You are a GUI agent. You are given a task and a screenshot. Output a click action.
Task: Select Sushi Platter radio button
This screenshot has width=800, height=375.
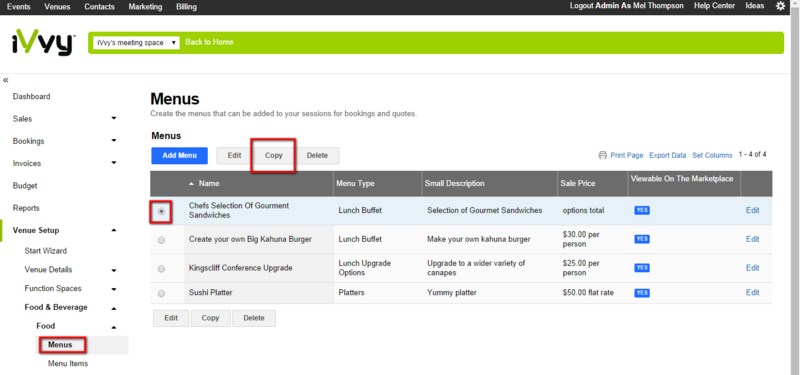[x=162, y=293]
